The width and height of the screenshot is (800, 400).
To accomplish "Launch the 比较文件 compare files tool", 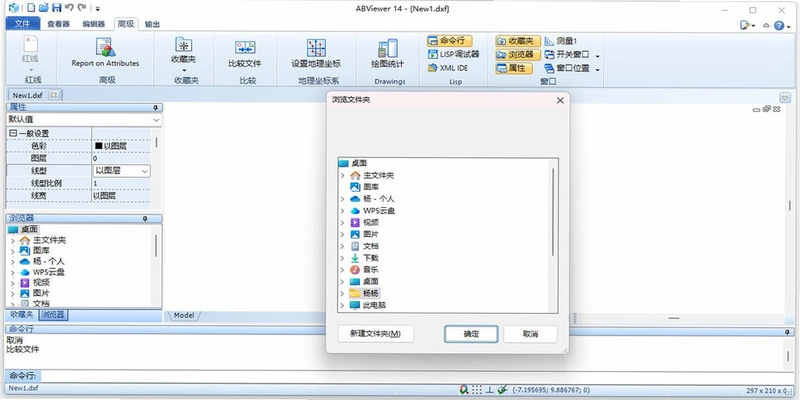I will pyautogui.click(x=244, y=53).
